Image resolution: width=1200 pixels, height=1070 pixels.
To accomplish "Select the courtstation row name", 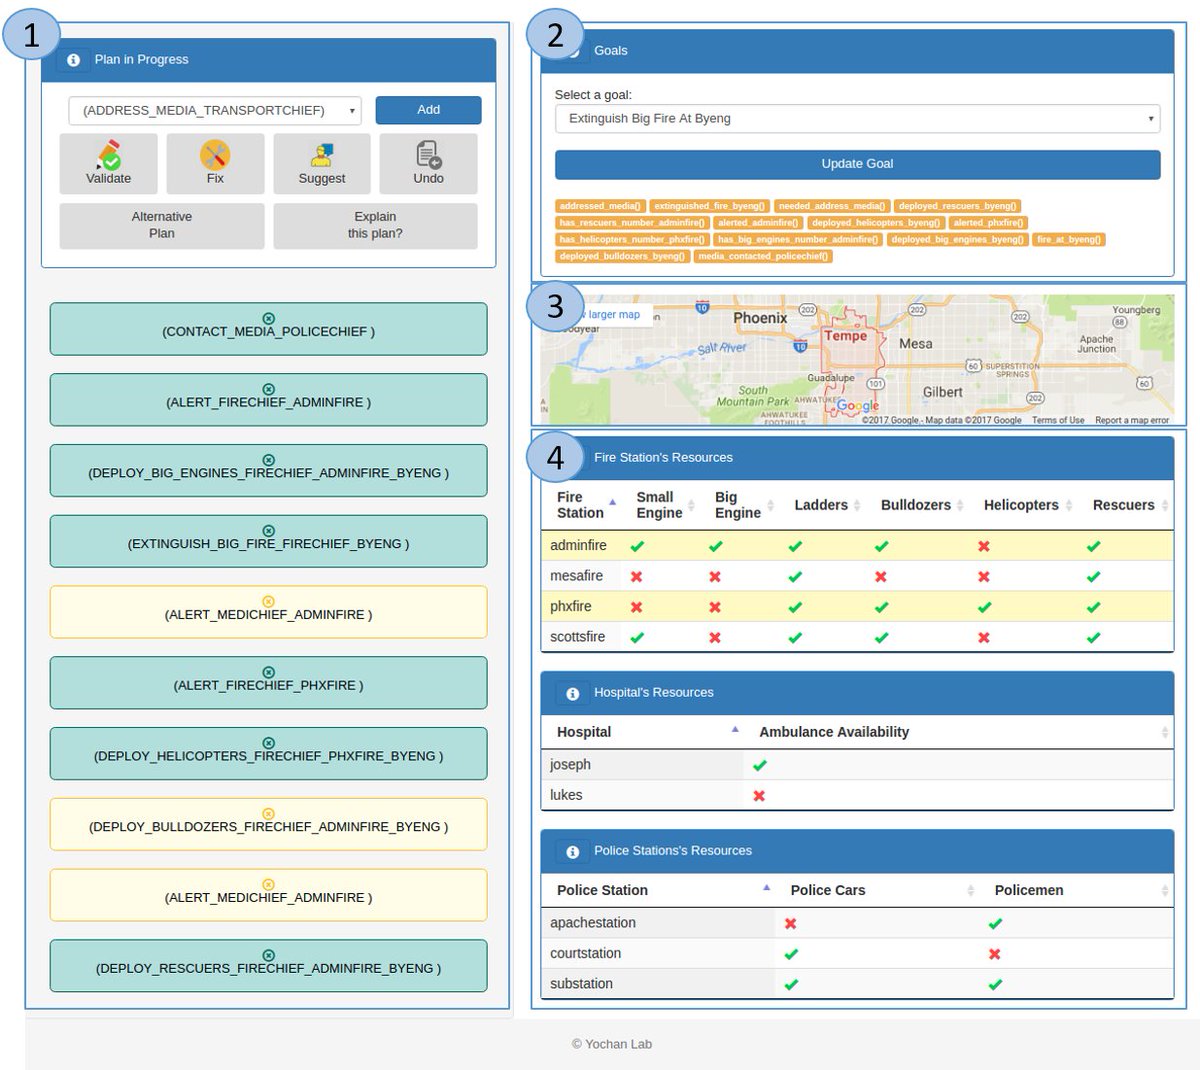I will point(585,954).
